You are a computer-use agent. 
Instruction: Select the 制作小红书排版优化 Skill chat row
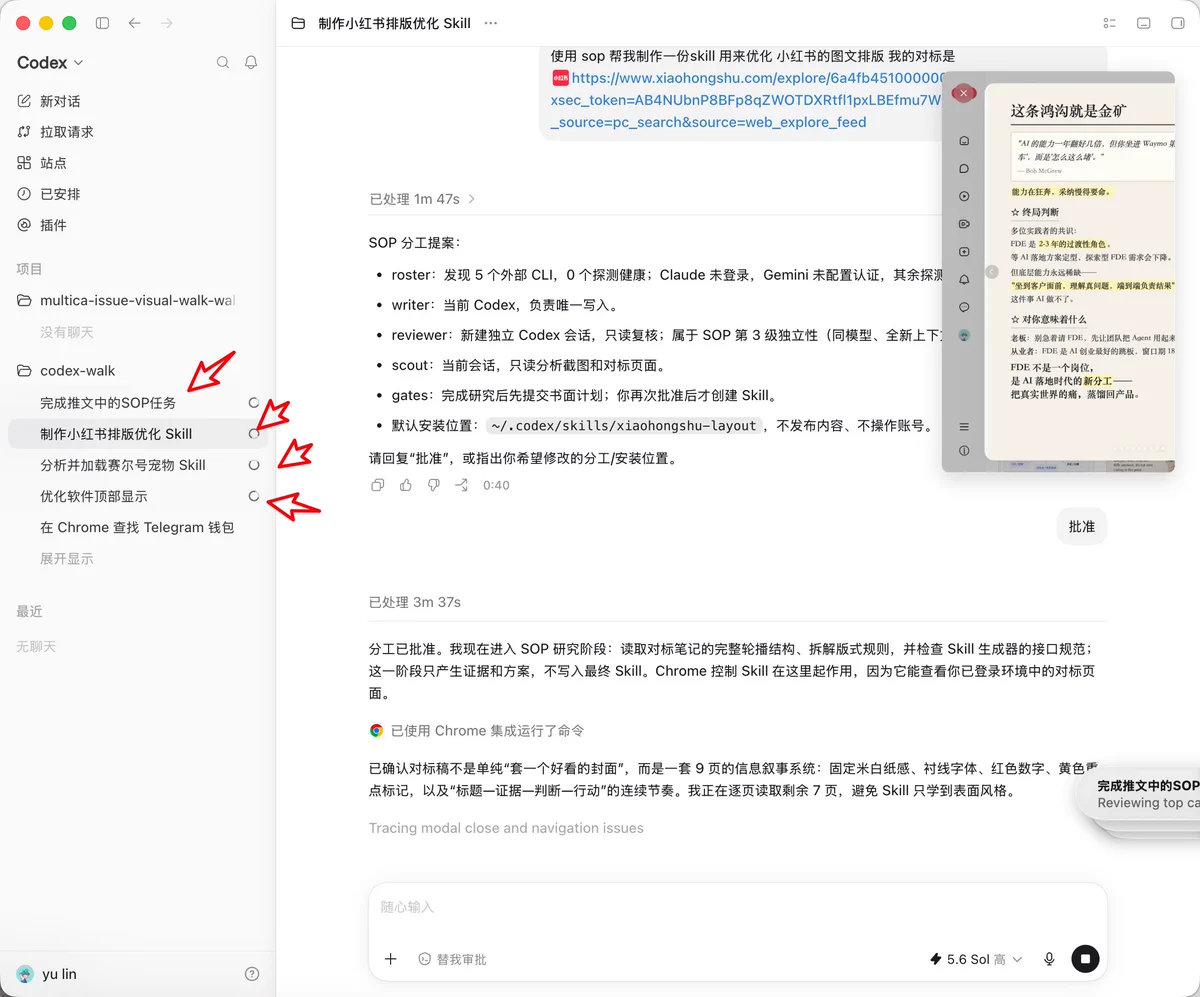click(137, 434)
